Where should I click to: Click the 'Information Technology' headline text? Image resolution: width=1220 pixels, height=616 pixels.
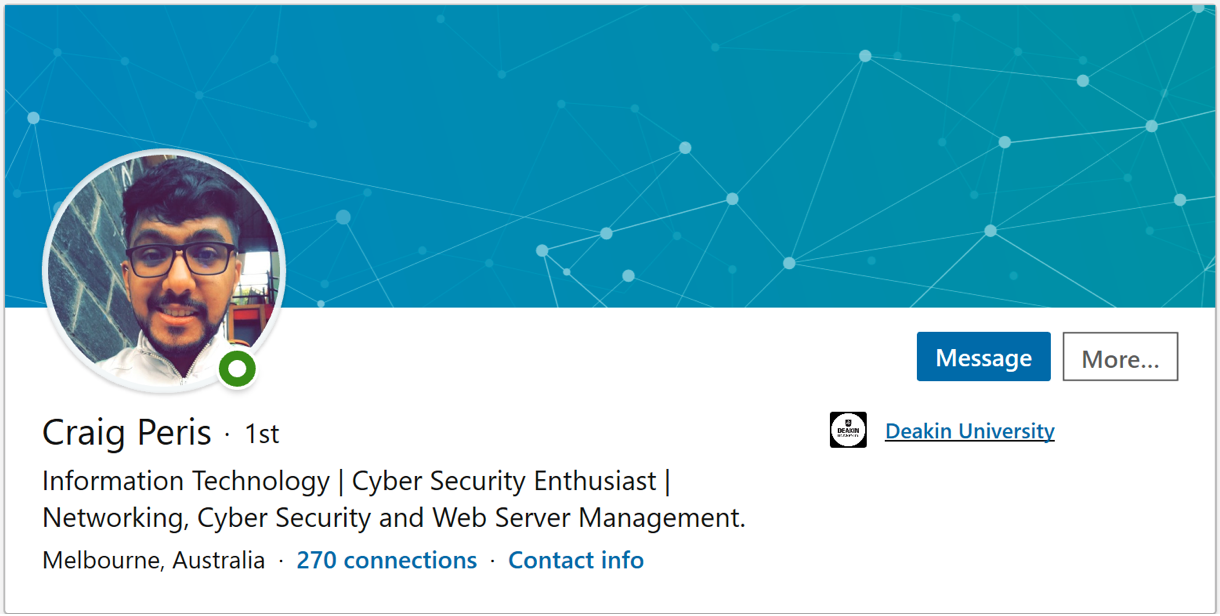(186, 481)
